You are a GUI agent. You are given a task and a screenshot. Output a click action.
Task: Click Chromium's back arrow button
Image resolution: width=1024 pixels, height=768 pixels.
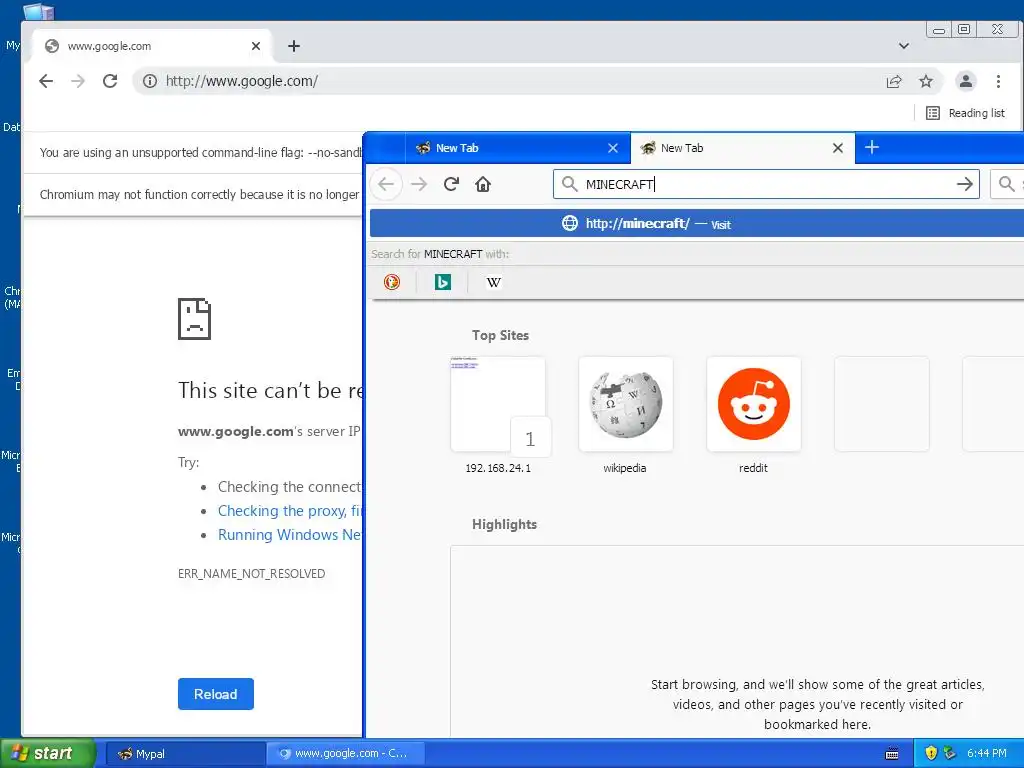click(x=46, y=81)
